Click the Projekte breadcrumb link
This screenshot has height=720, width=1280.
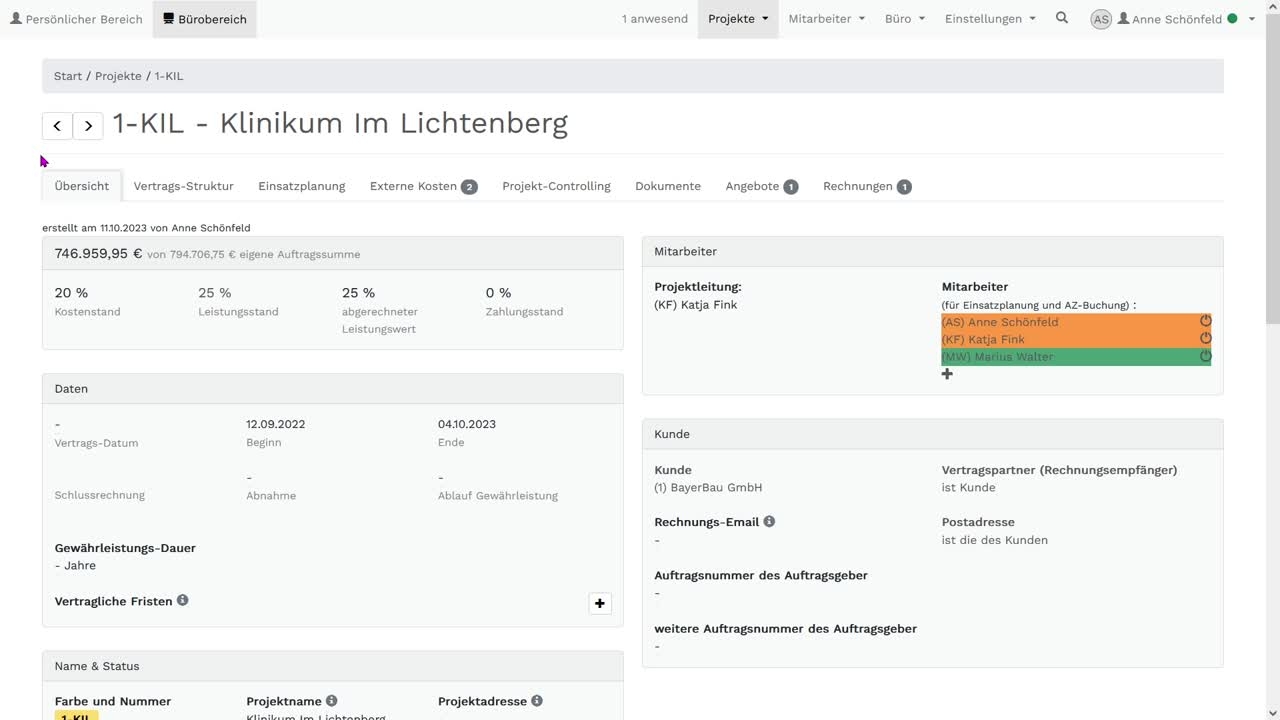tap(118, 76)
